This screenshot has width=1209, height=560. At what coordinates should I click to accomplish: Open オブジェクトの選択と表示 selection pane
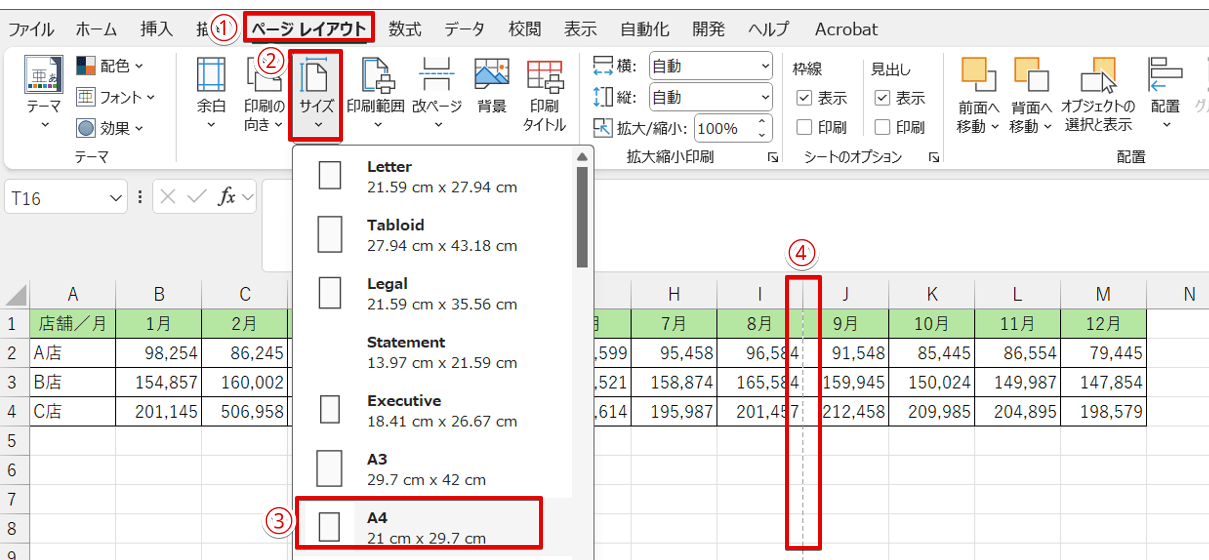[x=1098, y=96]
